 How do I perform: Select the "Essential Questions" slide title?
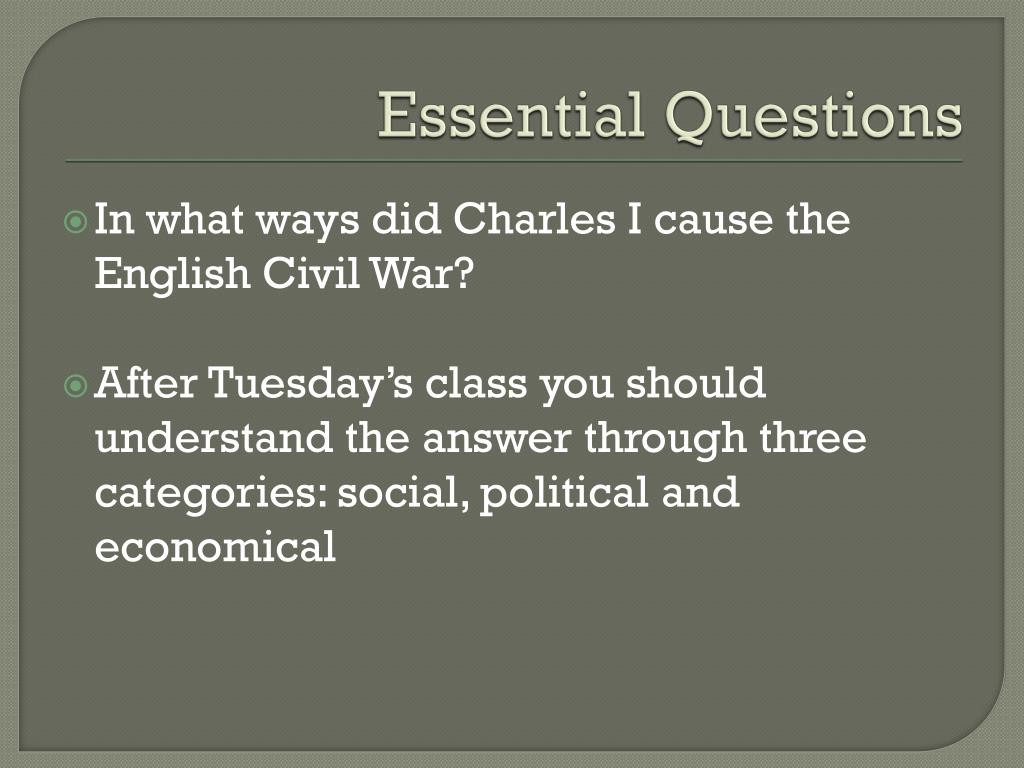pyautogui.click(x=670, y=116)
